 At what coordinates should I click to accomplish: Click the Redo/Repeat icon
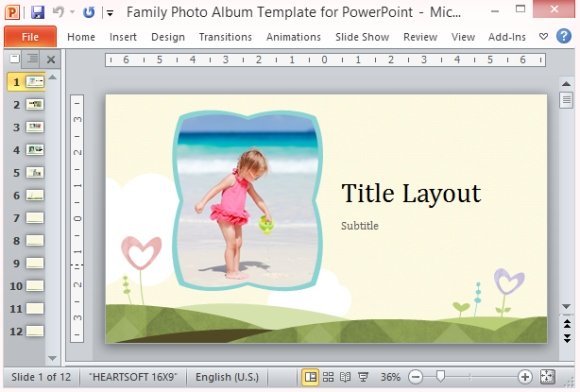click(88, 12)
